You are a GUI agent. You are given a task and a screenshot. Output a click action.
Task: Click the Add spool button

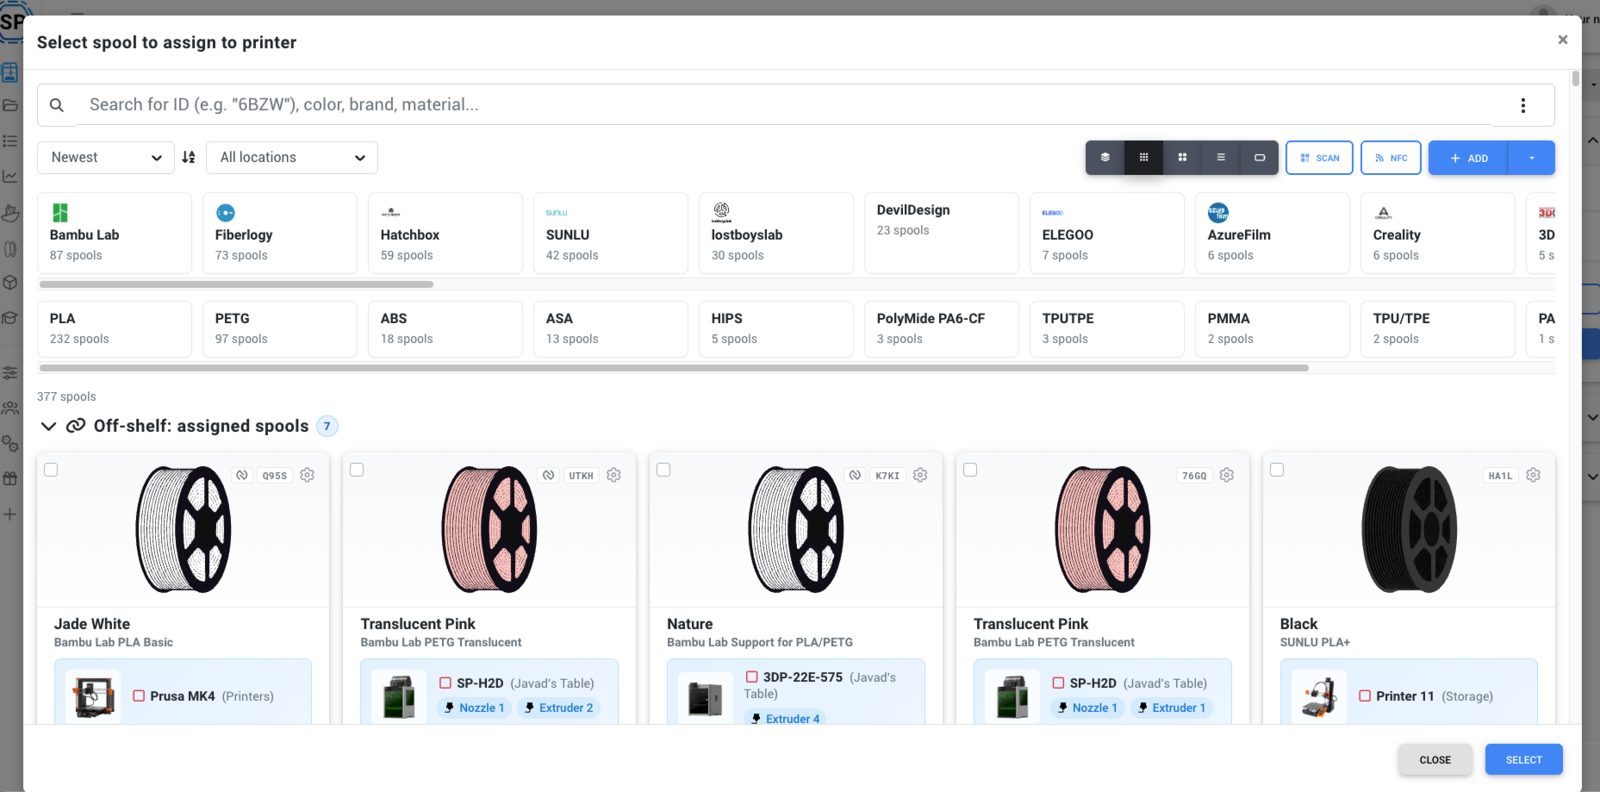coord(1469,158)
